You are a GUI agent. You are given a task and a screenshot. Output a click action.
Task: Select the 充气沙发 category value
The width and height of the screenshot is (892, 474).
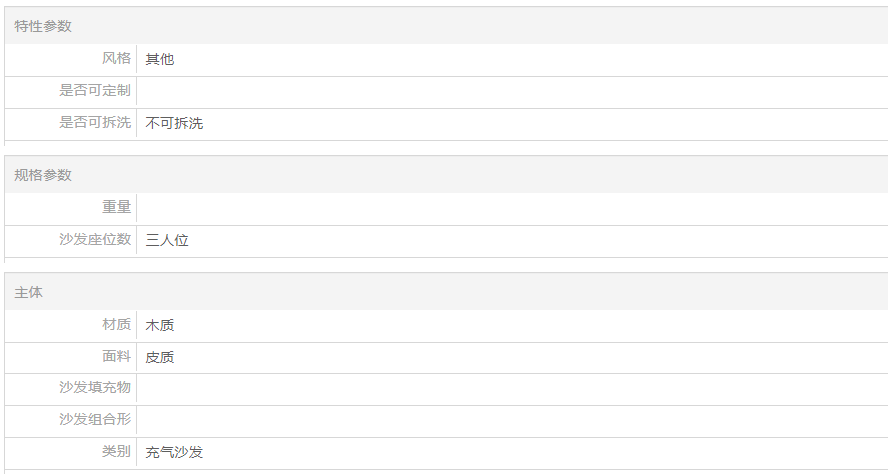(x=174, y=452)
